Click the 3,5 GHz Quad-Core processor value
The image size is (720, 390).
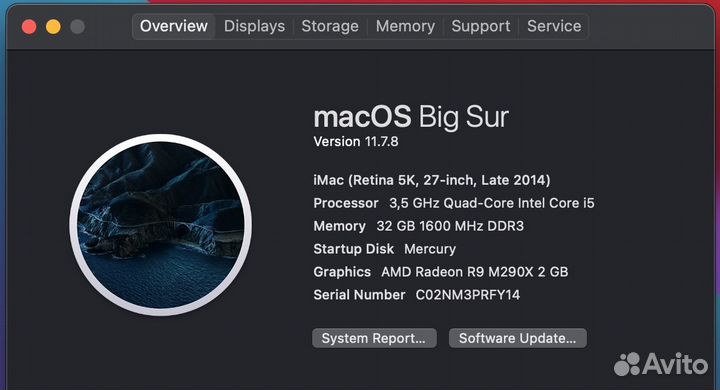click(x=492, y=203)
